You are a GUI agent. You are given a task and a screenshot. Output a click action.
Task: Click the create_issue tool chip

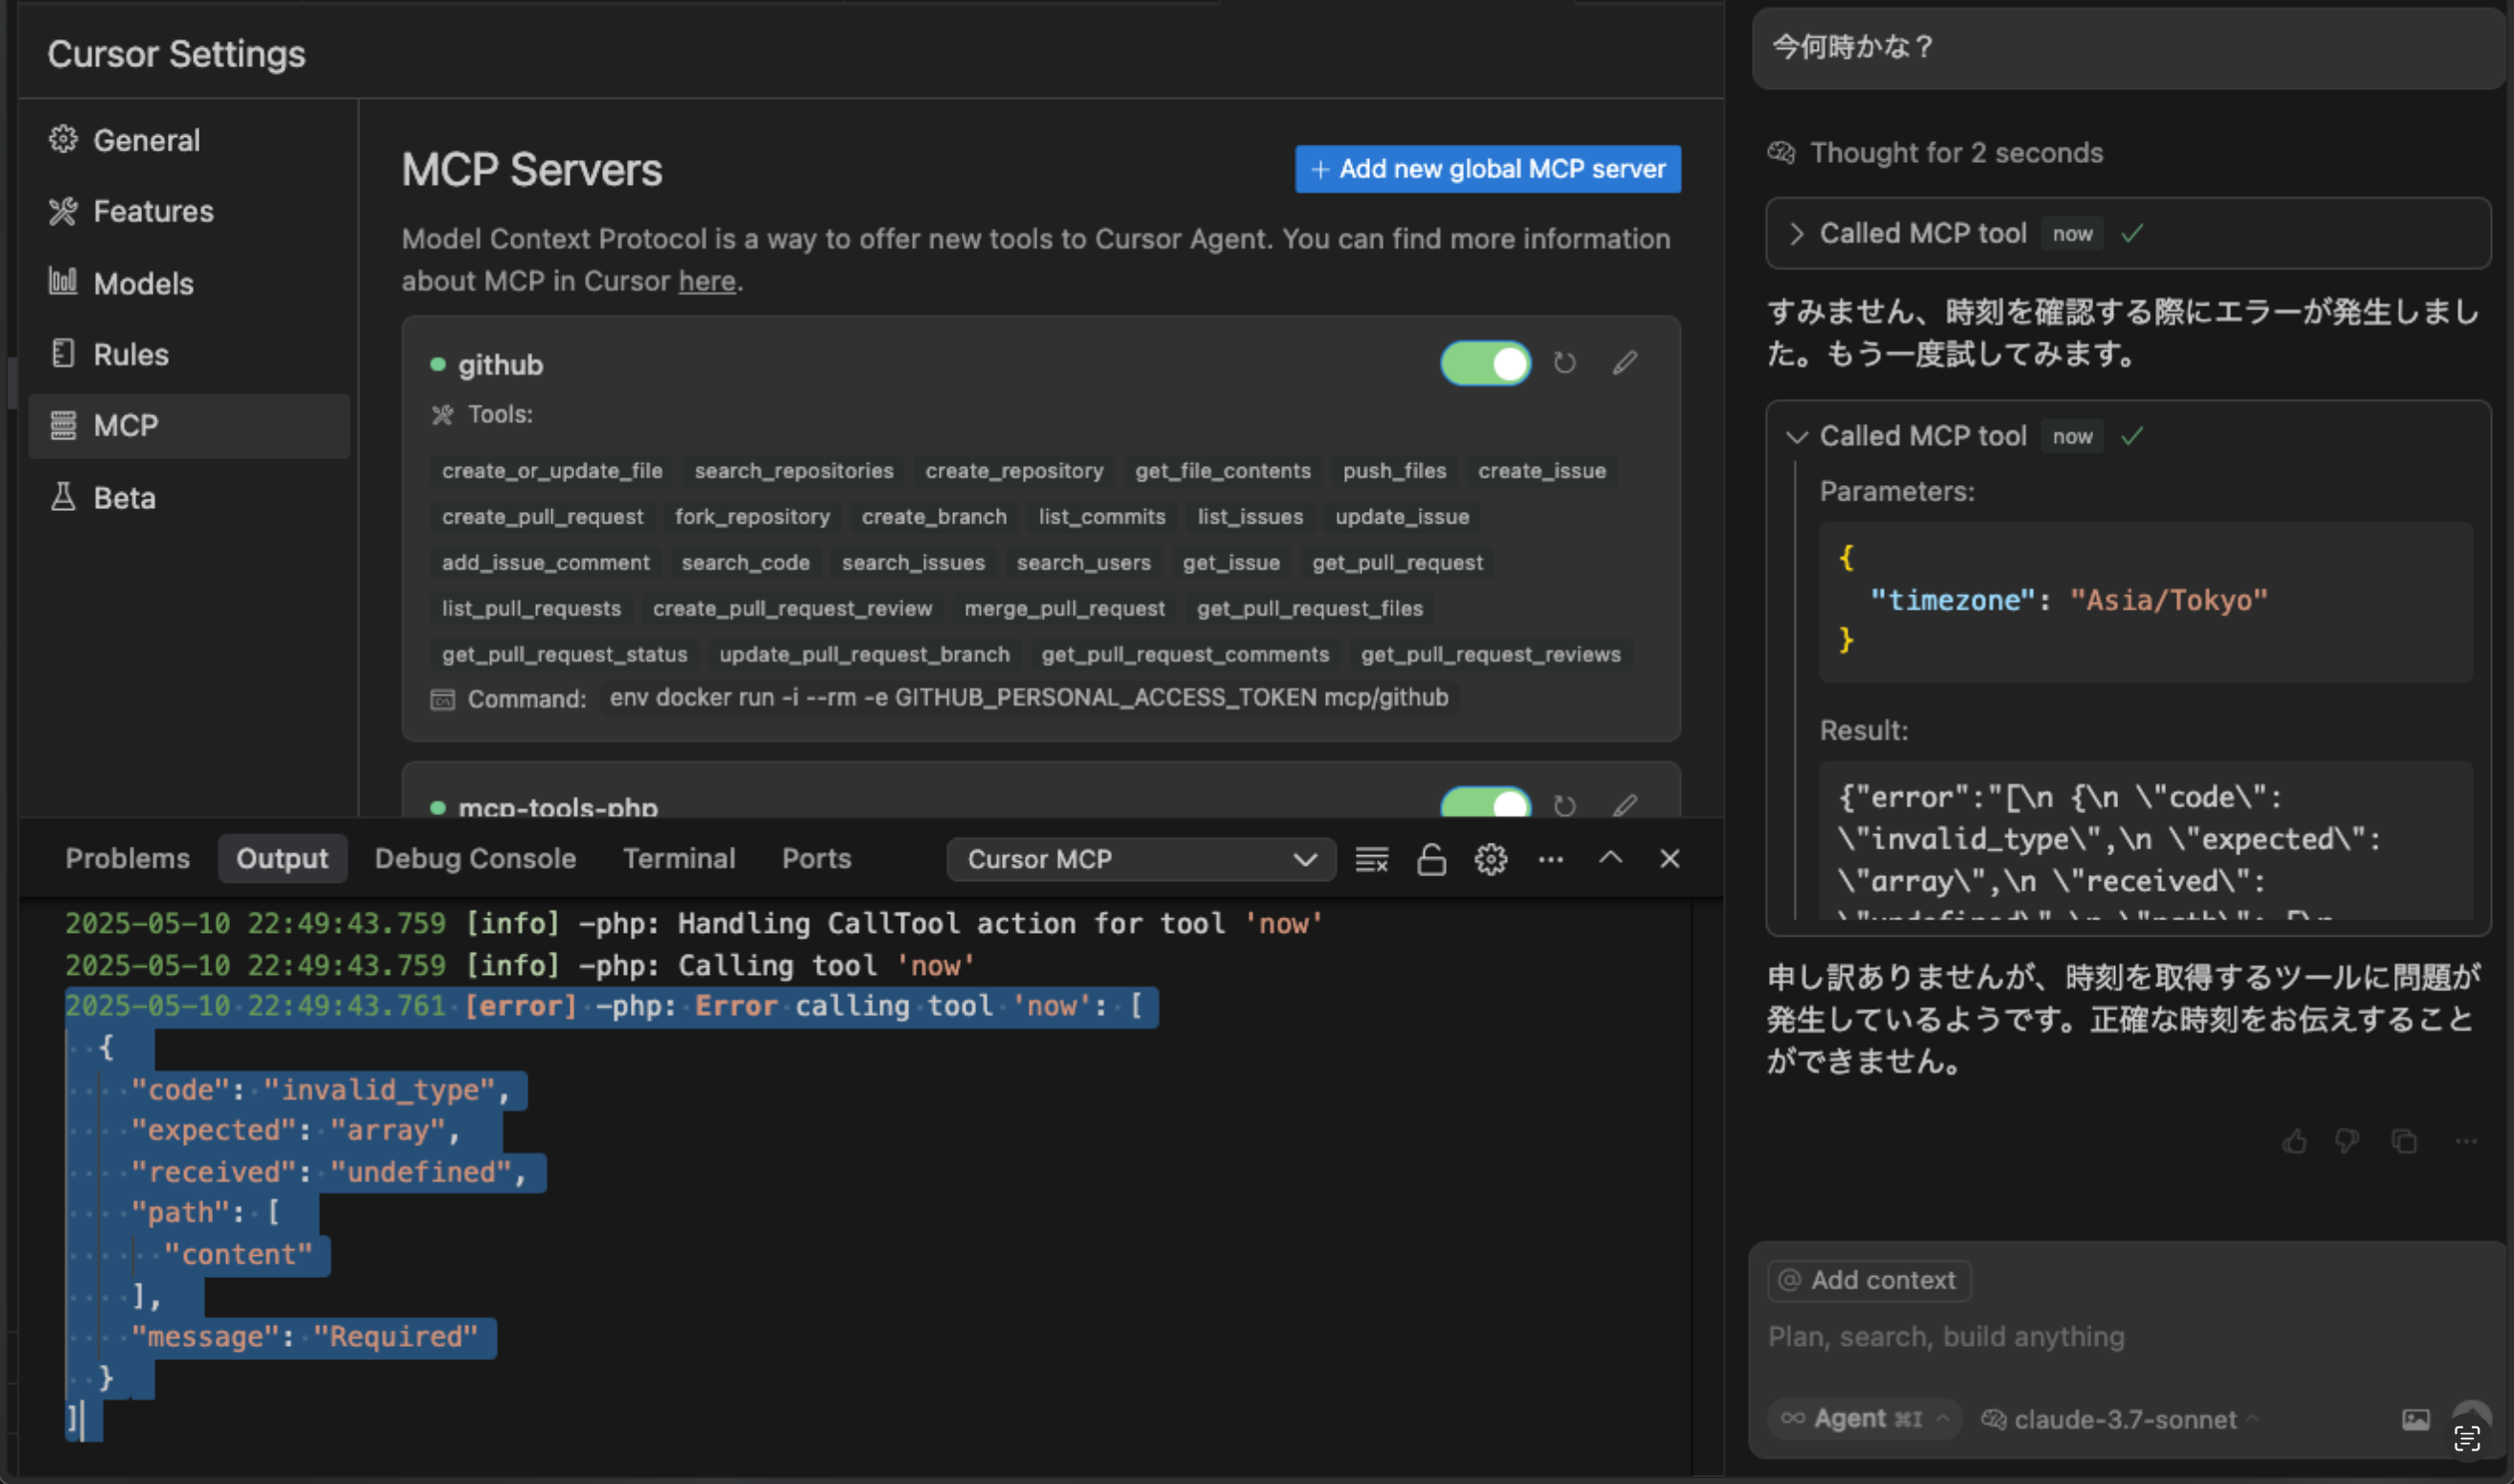(1542, 471)
